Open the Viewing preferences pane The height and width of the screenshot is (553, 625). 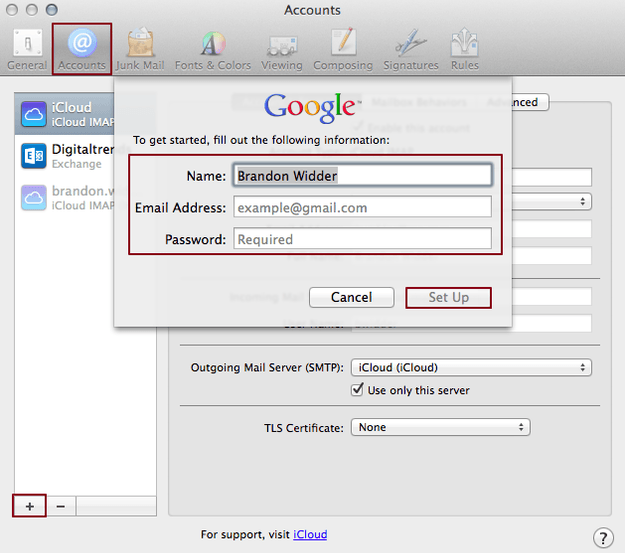click(x=282, y=50)
